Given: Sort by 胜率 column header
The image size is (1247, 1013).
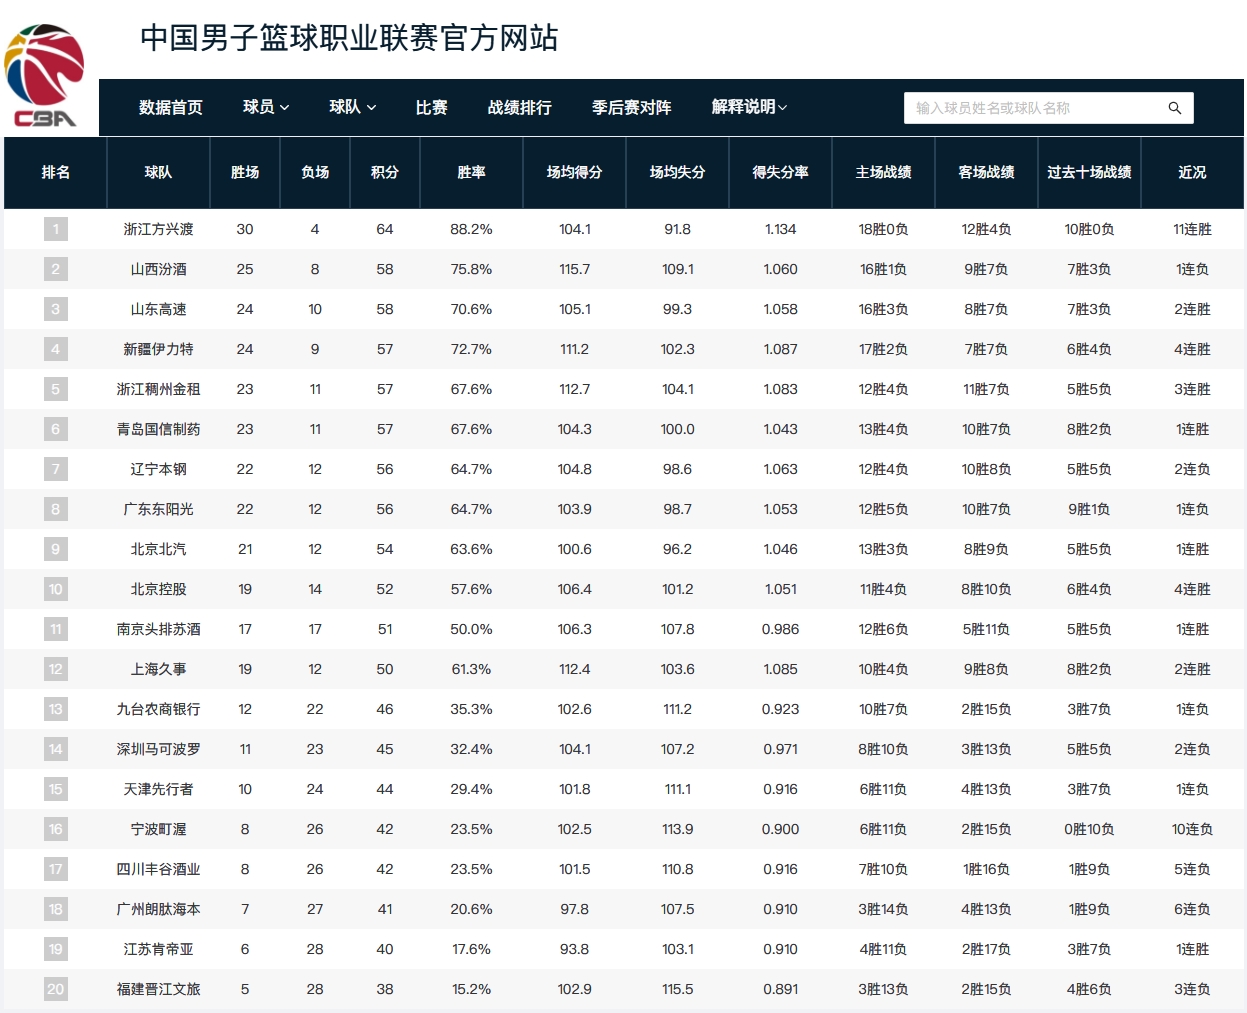Looking at the screenshot, I should 471,172.
